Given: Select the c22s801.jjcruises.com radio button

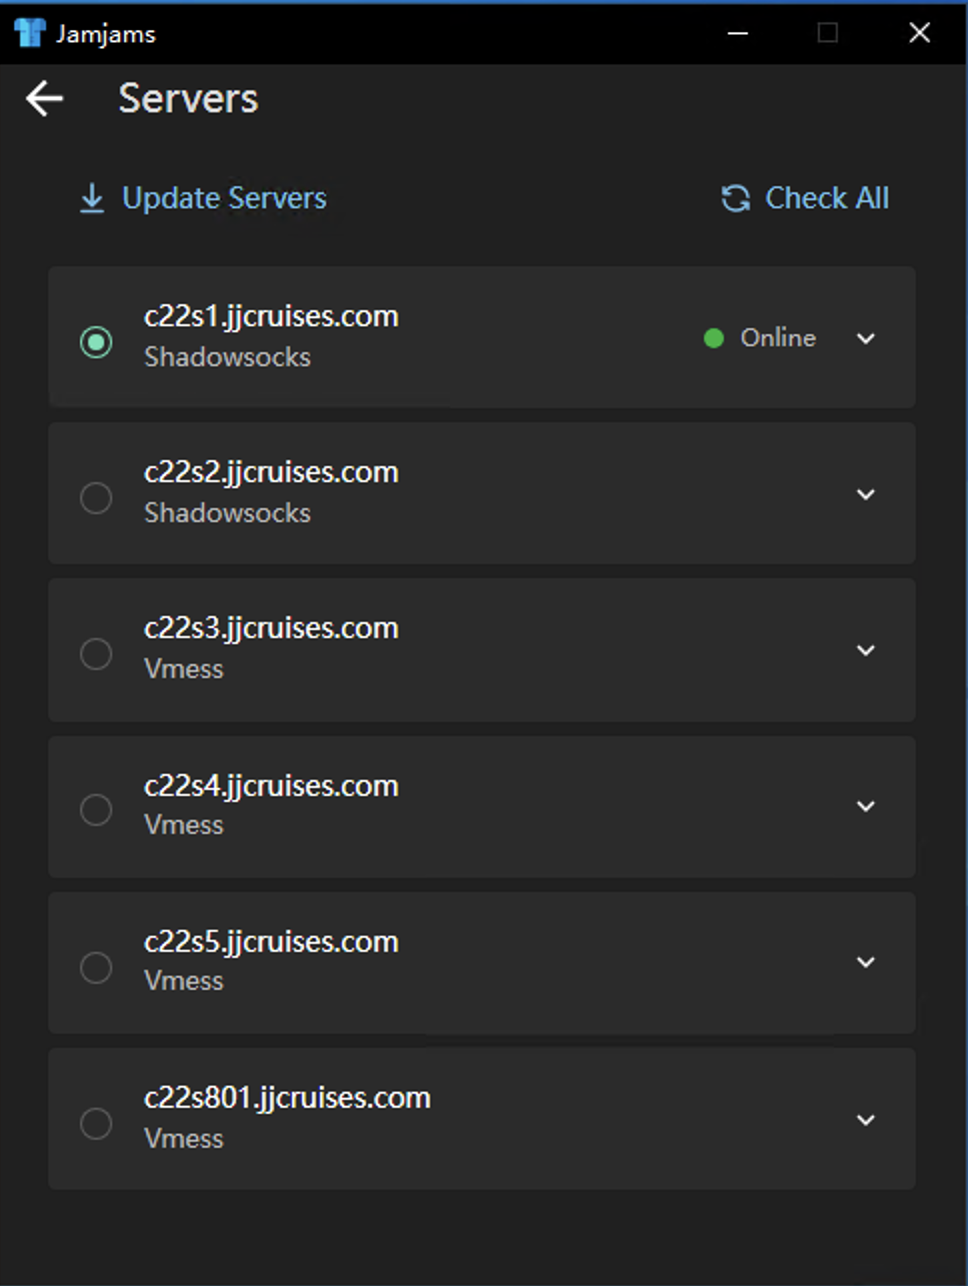Looking at the screenshot, I should click(x=96, y=1123).
